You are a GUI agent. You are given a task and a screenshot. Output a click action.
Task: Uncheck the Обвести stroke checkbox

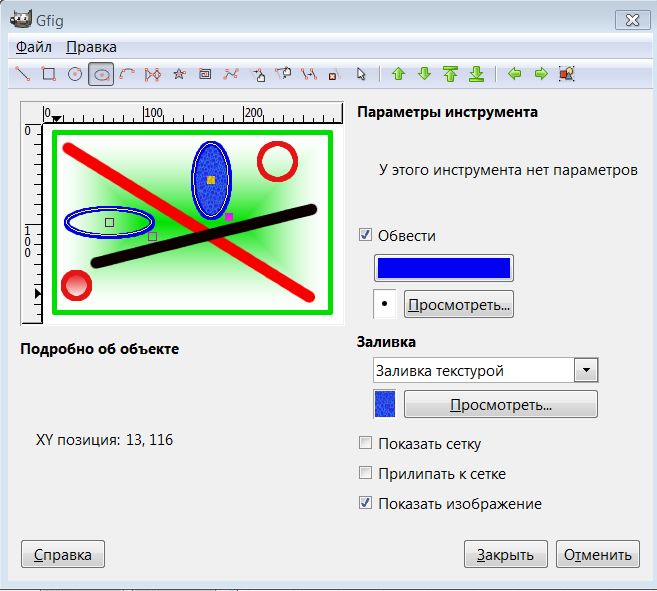pyautogui.click(x=365, y=235)
